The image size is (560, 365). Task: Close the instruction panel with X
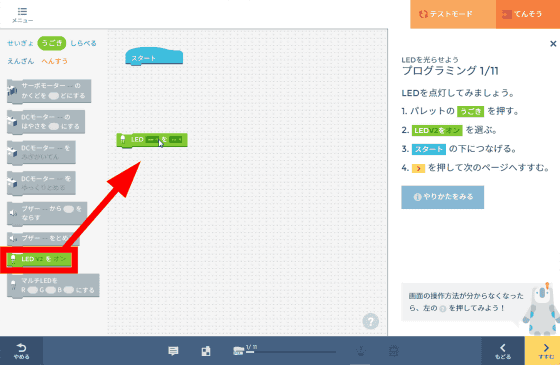[553, 44]
